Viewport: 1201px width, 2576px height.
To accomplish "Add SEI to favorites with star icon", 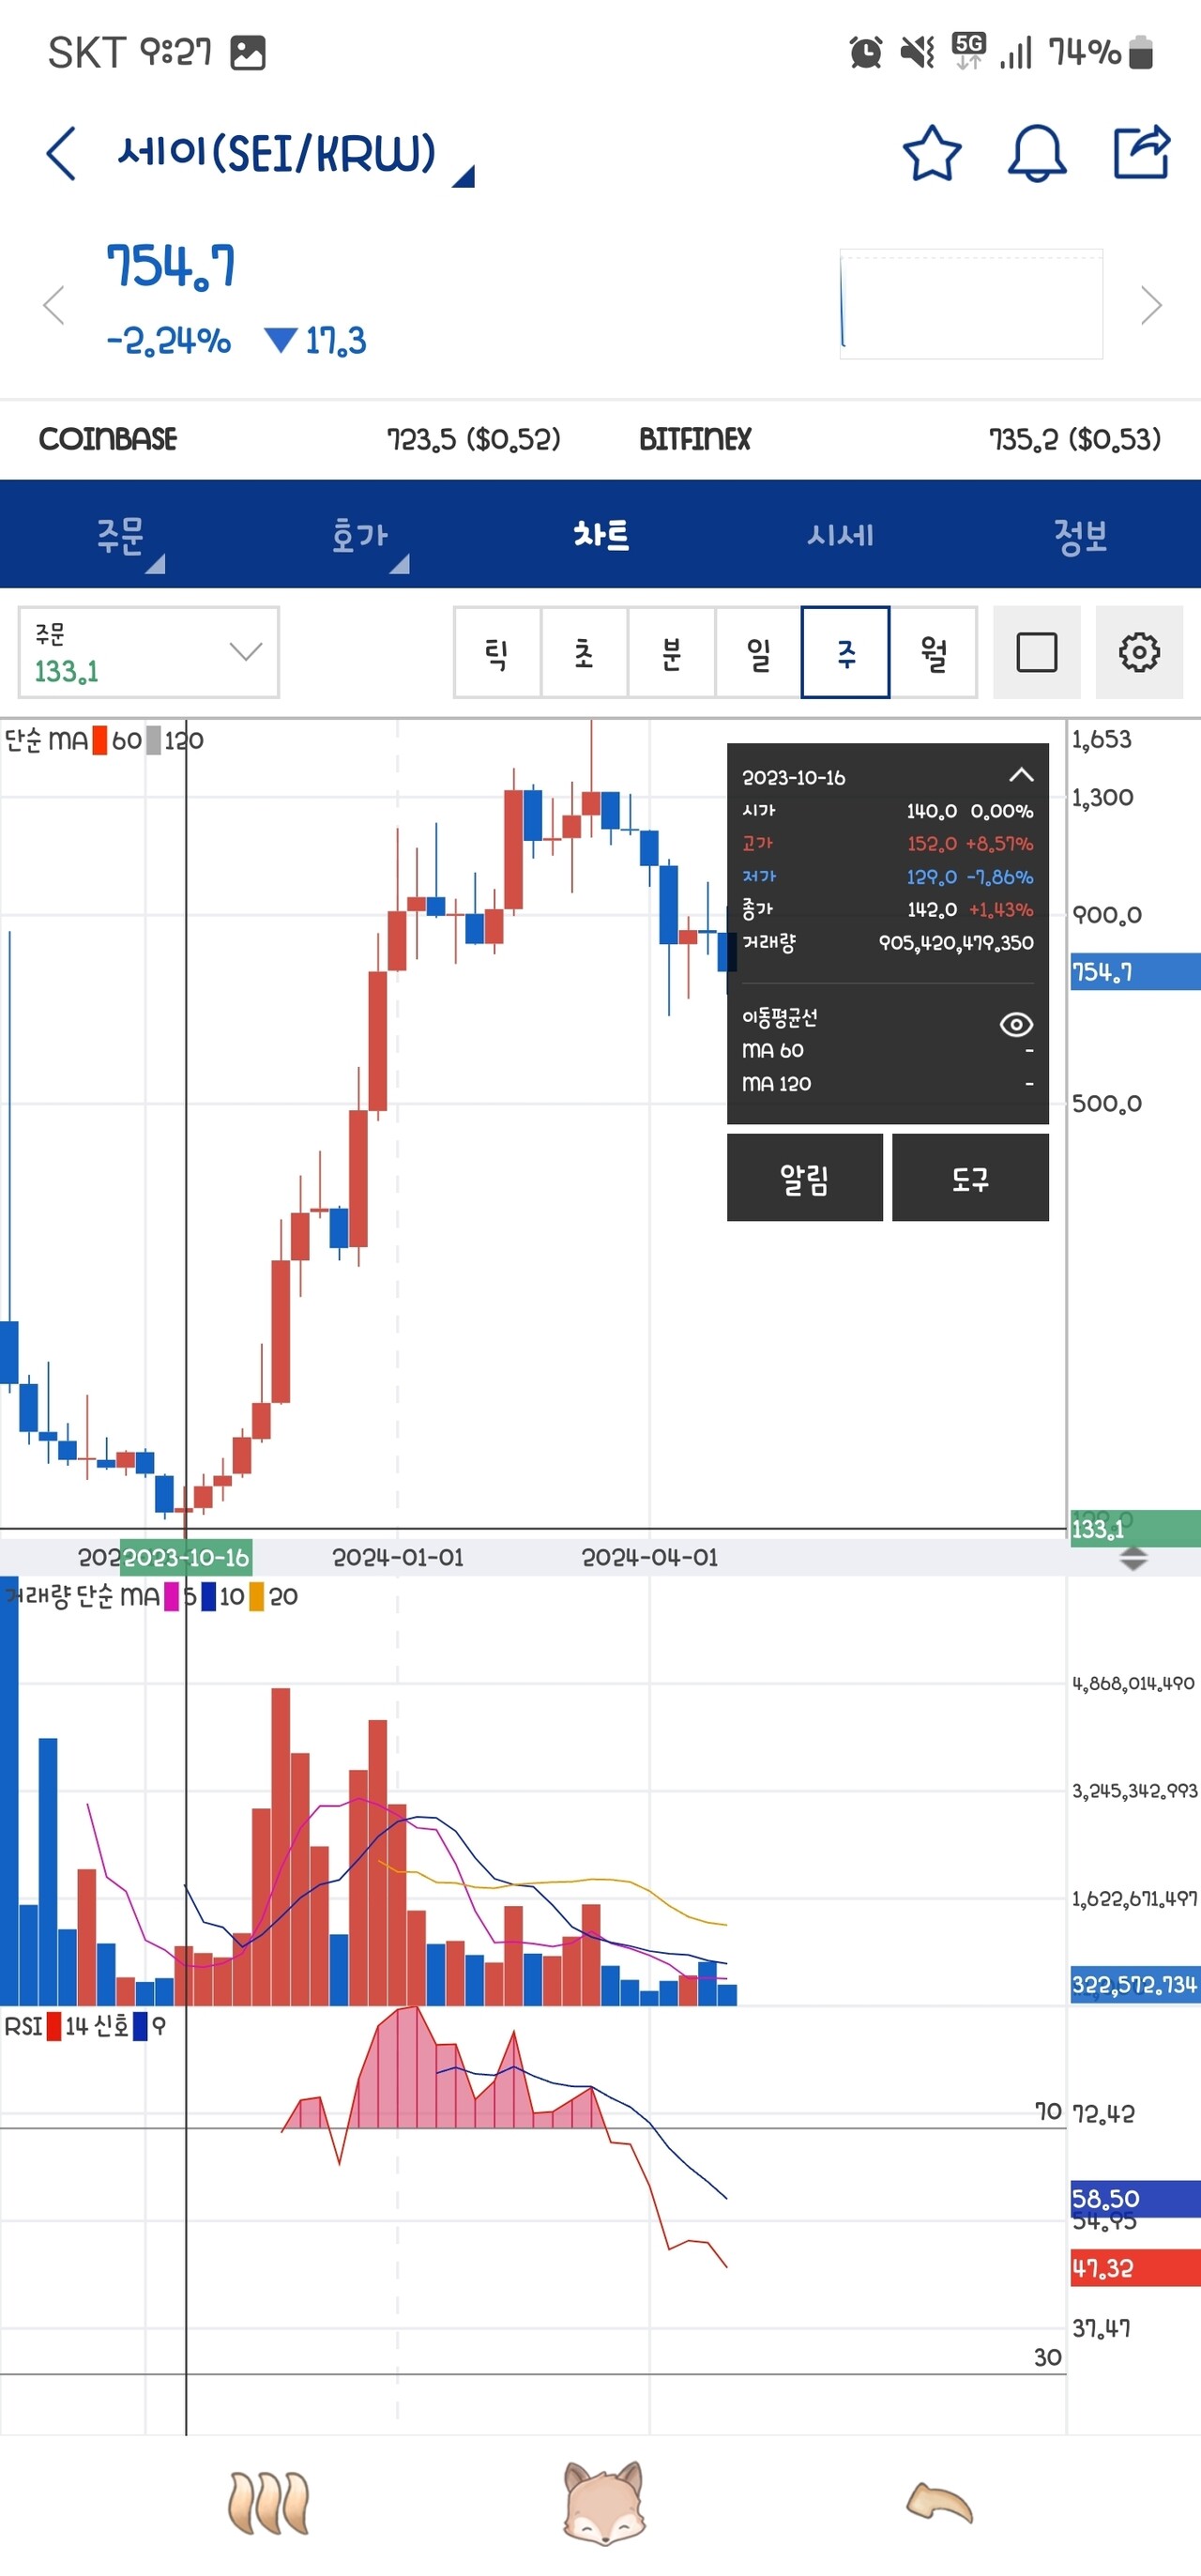I will [x=931, y=154].
